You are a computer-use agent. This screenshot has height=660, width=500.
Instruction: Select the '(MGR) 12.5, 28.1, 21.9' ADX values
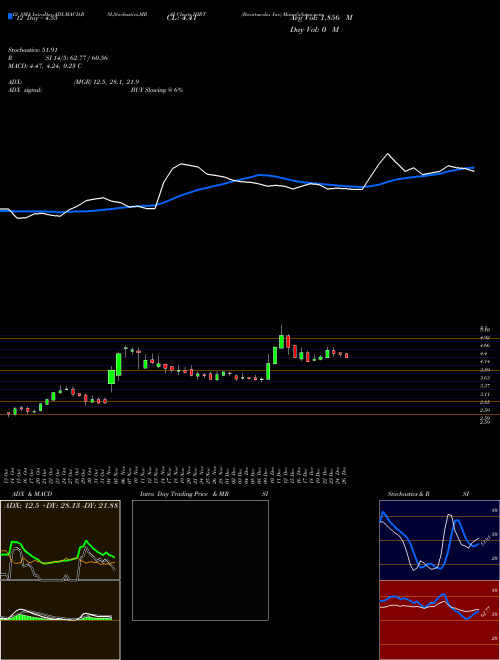(x=106, y=82)
